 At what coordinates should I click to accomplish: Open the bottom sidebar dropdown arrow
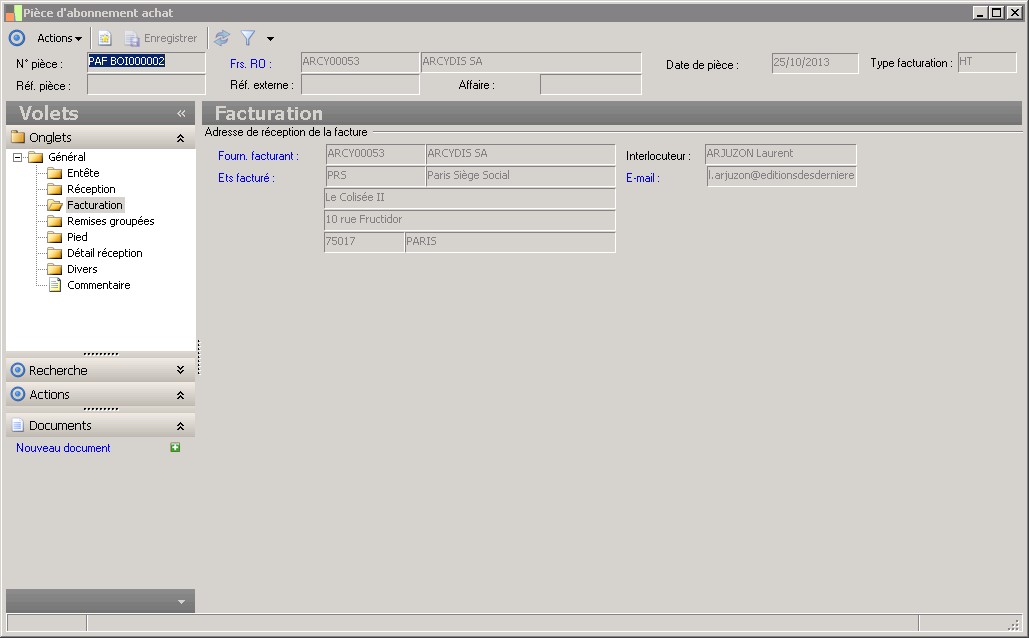point(181,602)
